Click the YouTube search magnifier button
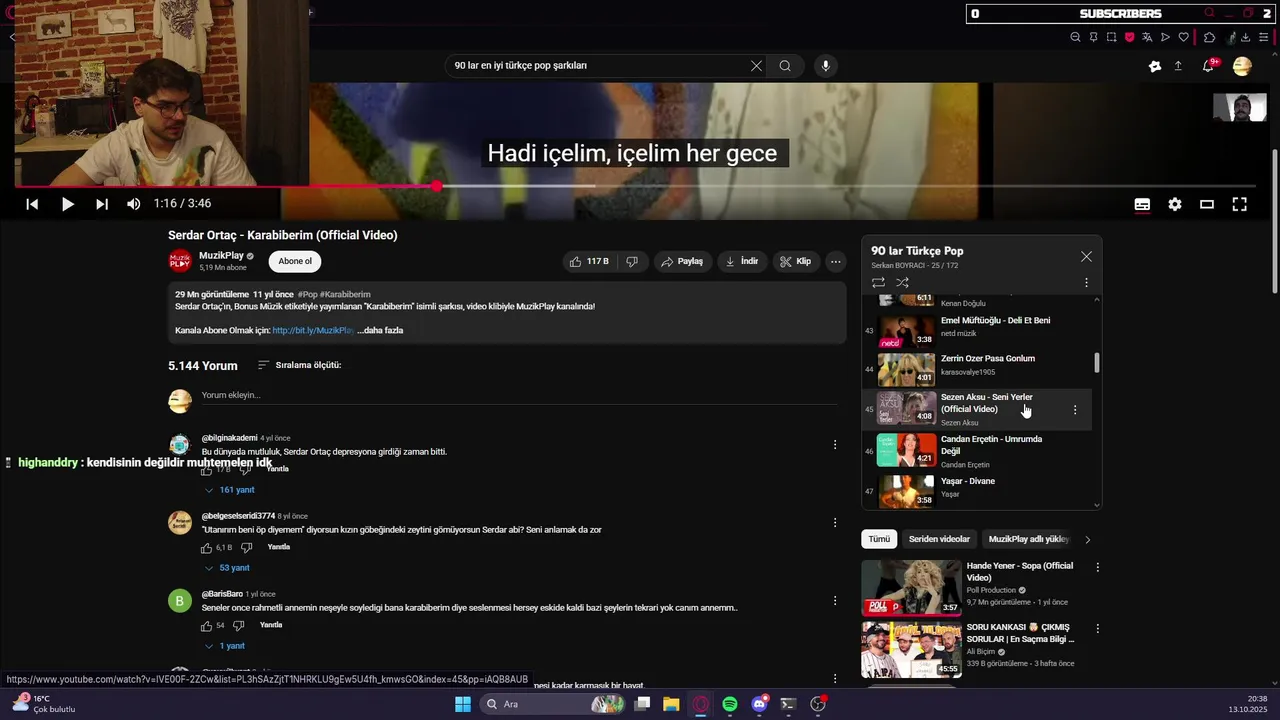 785,66
